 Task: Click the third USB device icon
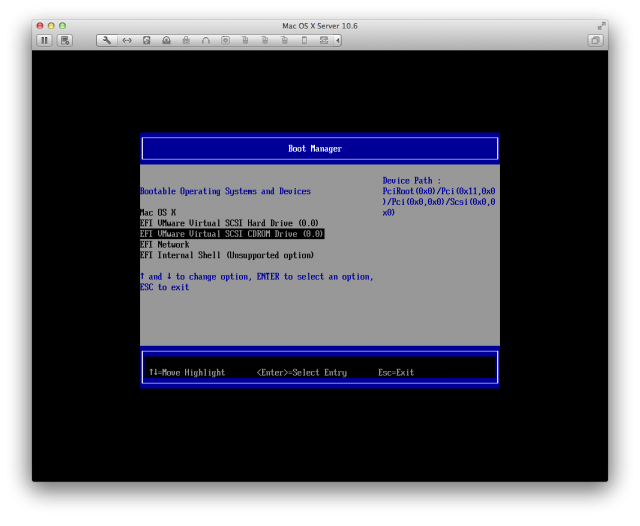[x=284, y=40]
